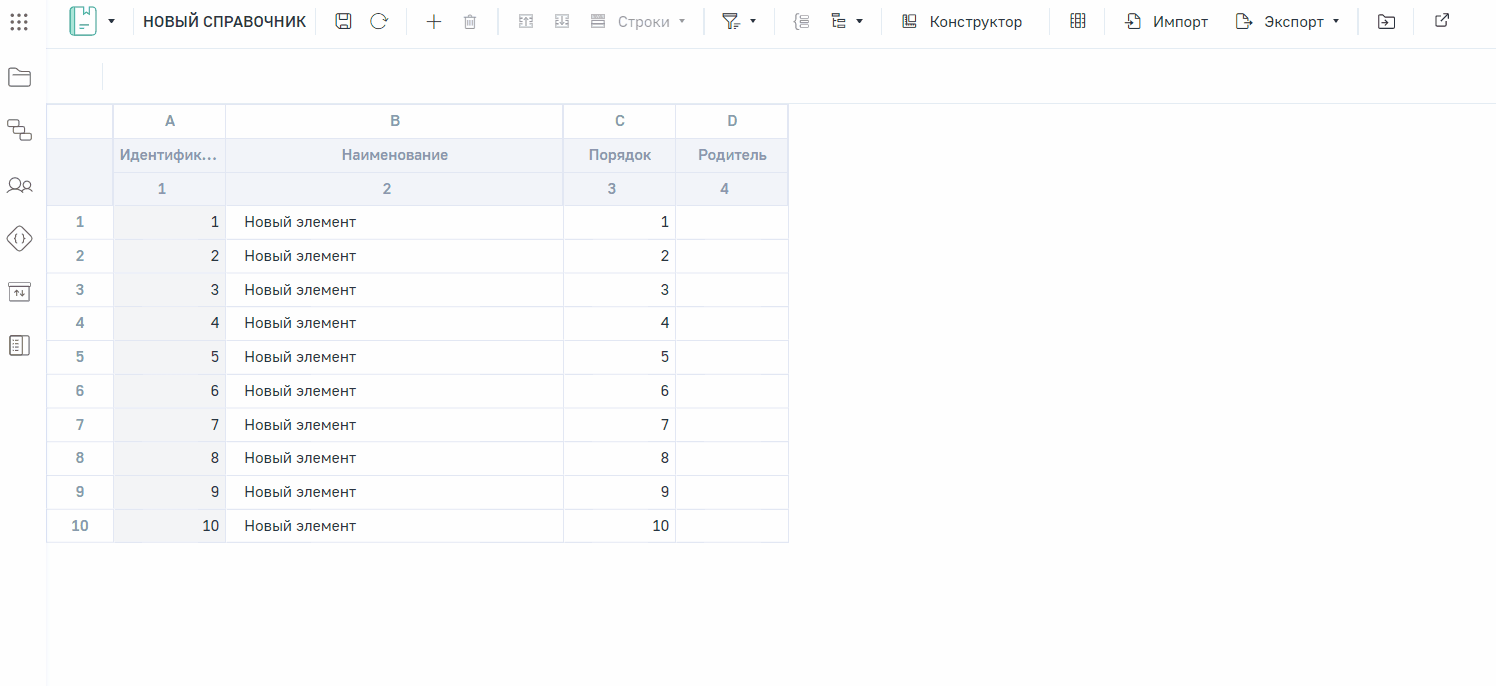Click the insert row above icon
This screenshot has height=686, width=1496.
click(x=526, y=21)
